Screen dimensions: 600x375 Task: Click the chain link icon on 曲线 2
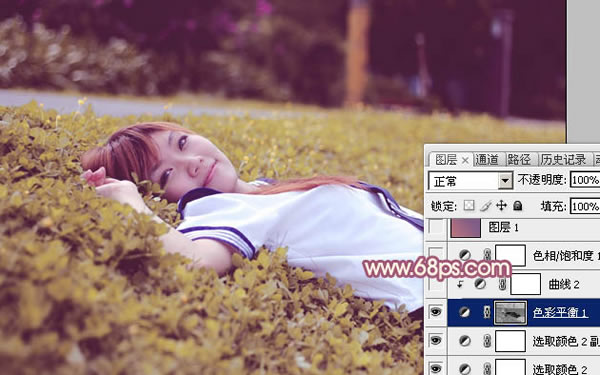(x=502, y=284)
